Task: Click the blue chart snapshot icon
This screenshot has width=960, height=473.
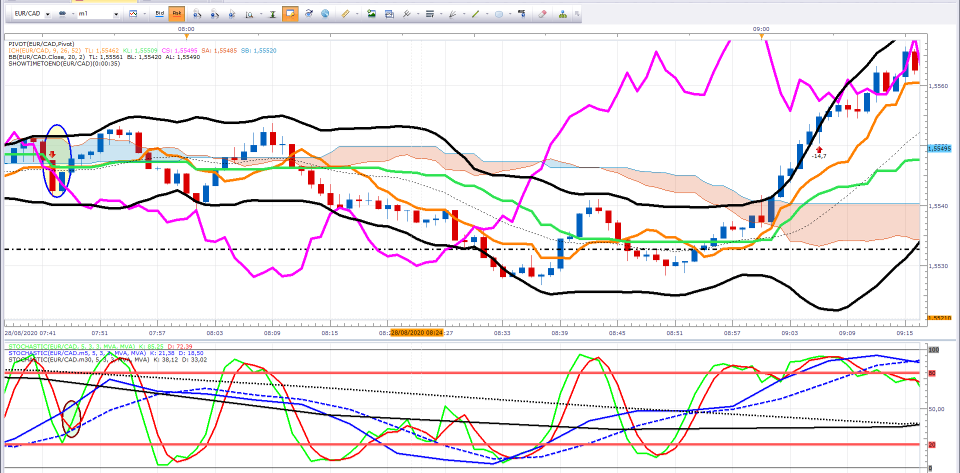Action: point(389,13)
